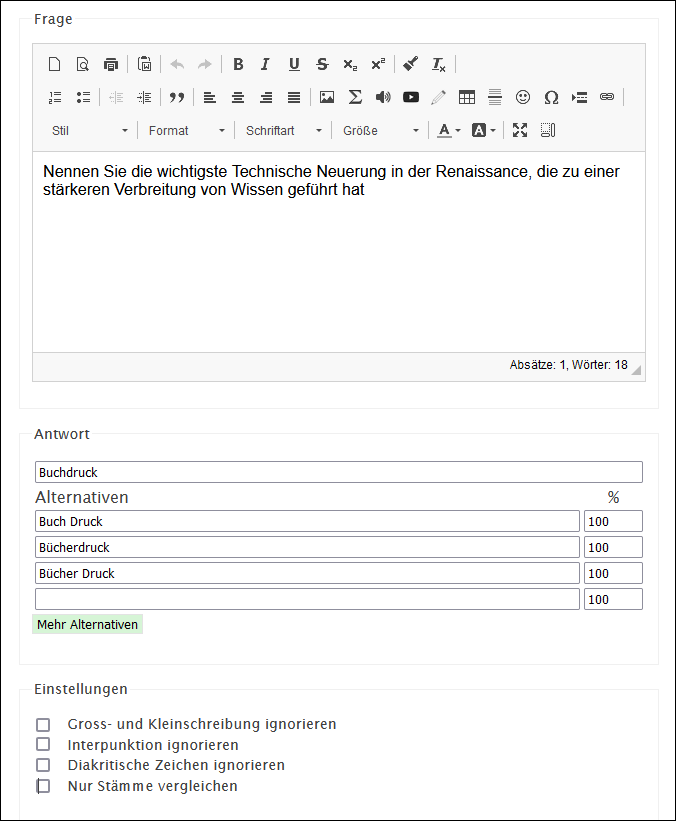
Task: Toggle Italic formatting
Action: 265,64
